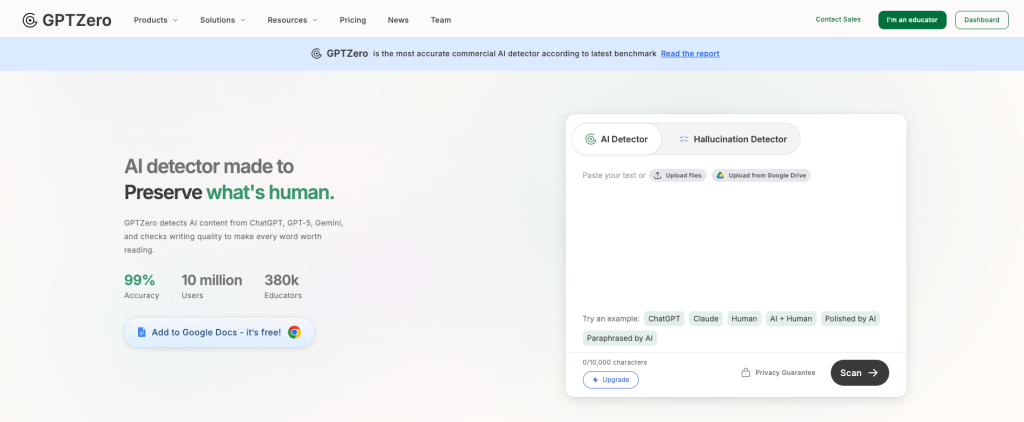
Task: Click the Google Docs document icon
Action: pos(142,332)
